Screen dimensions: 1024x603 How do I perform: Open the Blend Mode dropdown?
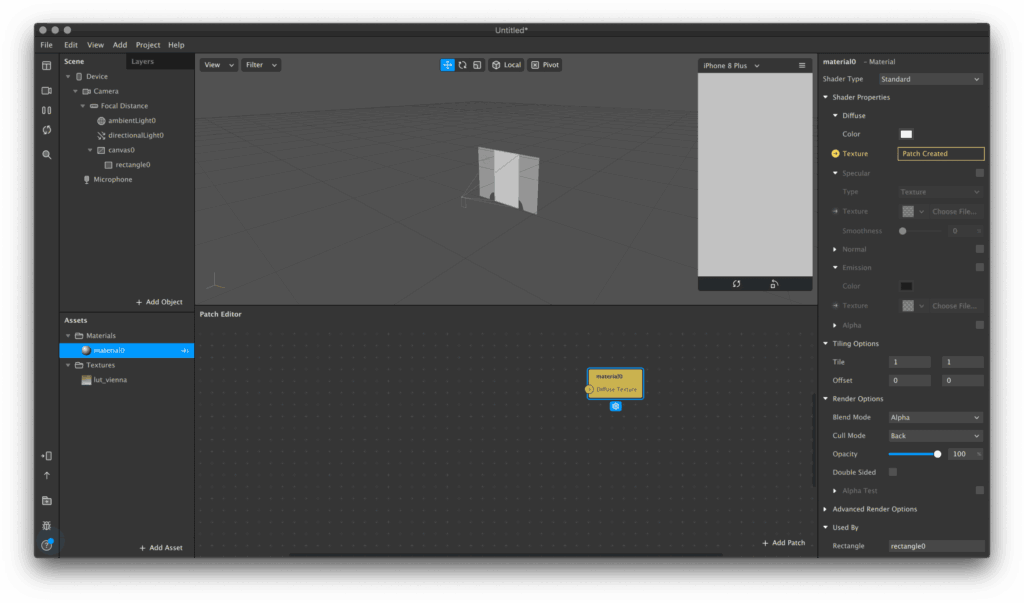pyautogui.click(x=935, y=417)
